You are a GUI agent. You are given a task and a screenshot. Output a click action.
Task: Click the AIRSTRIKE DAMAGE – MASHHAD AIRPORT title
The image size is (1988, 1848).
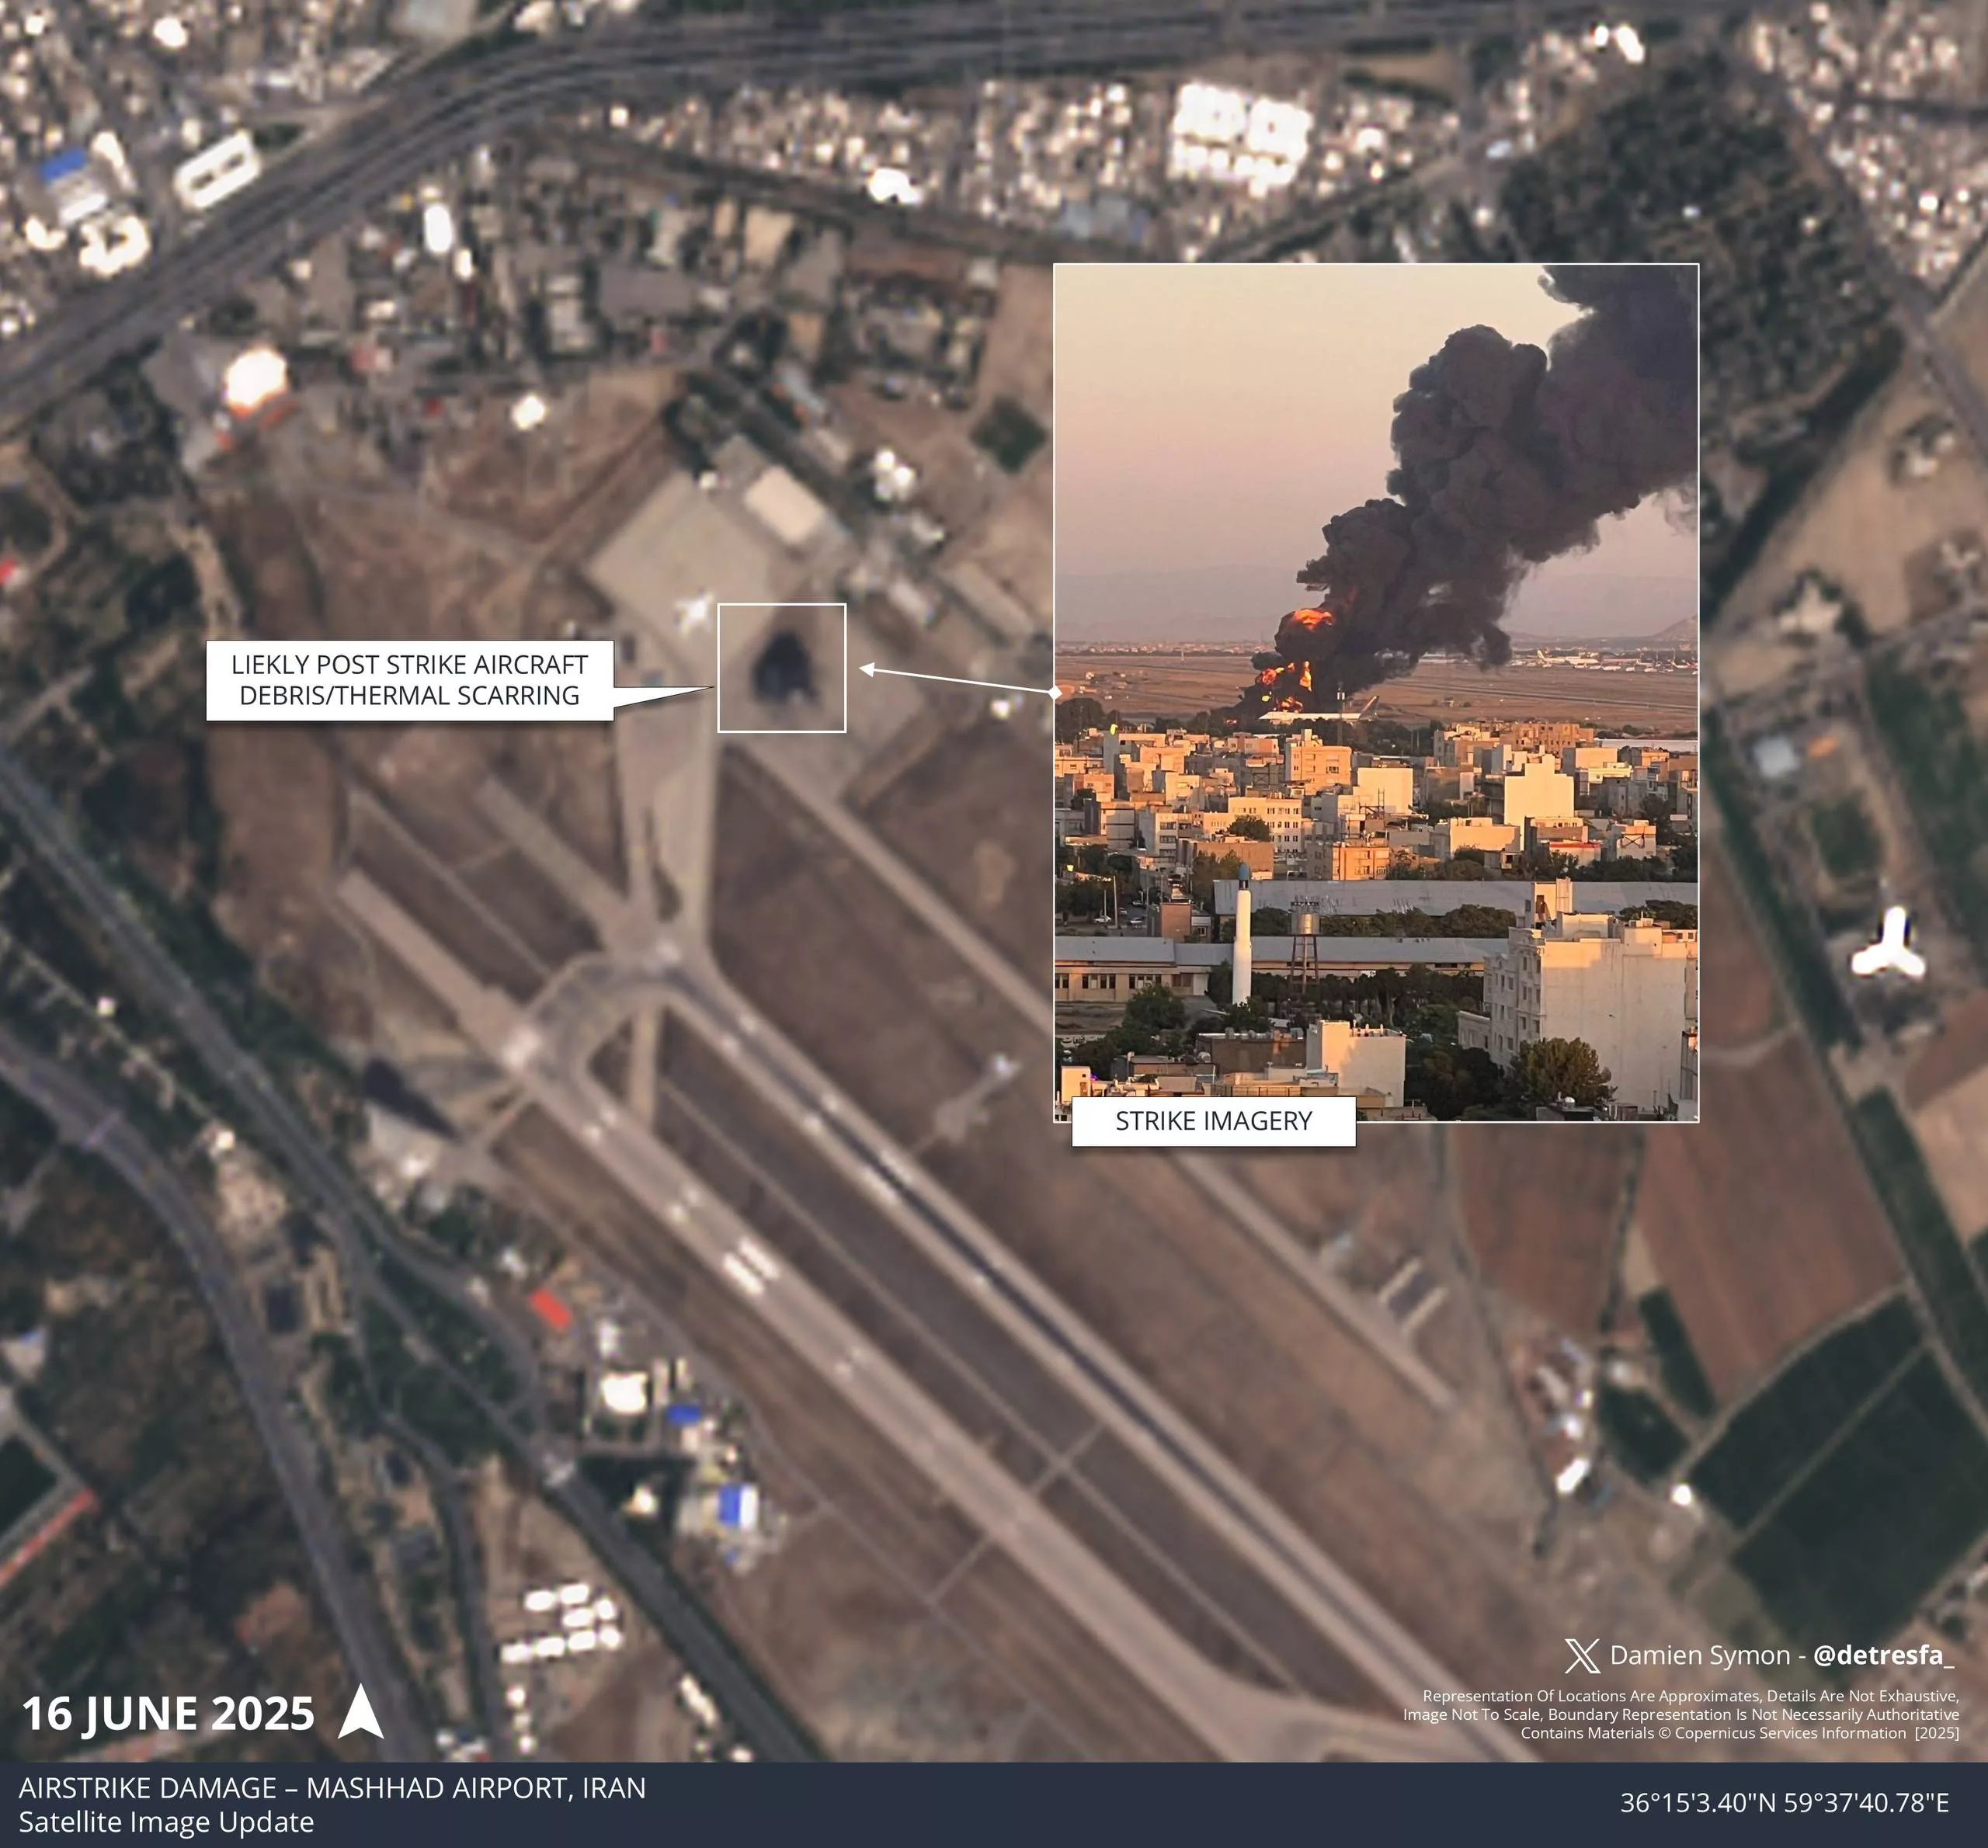pyautogui.click(x=332, y=1788)
